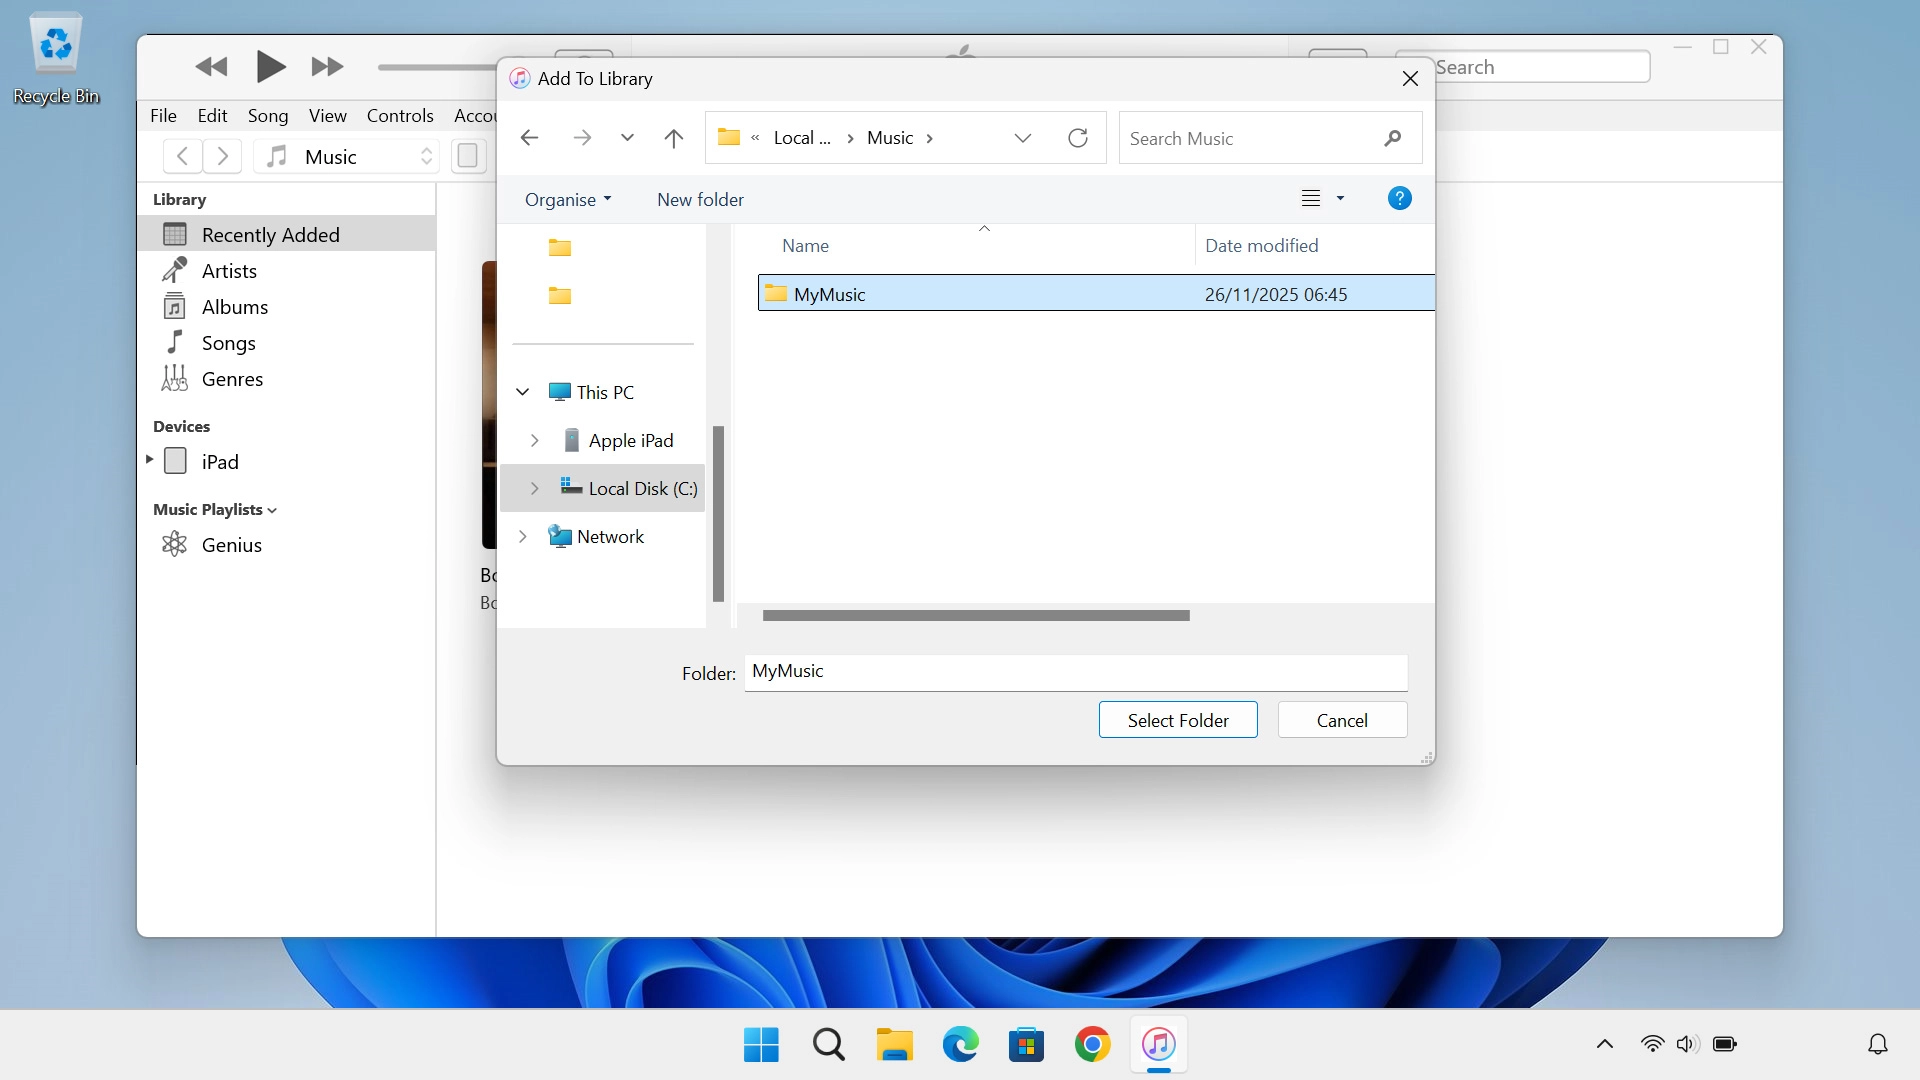
Task: Collapse the This PC tree
Action: coord(521,392)
